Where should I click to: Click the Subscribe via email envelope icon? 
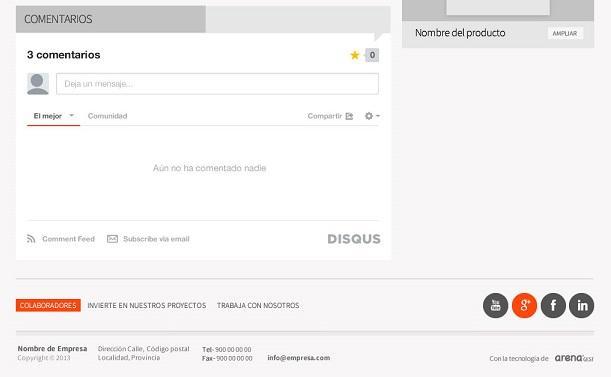pyautogui.click(x=112, y=239)
